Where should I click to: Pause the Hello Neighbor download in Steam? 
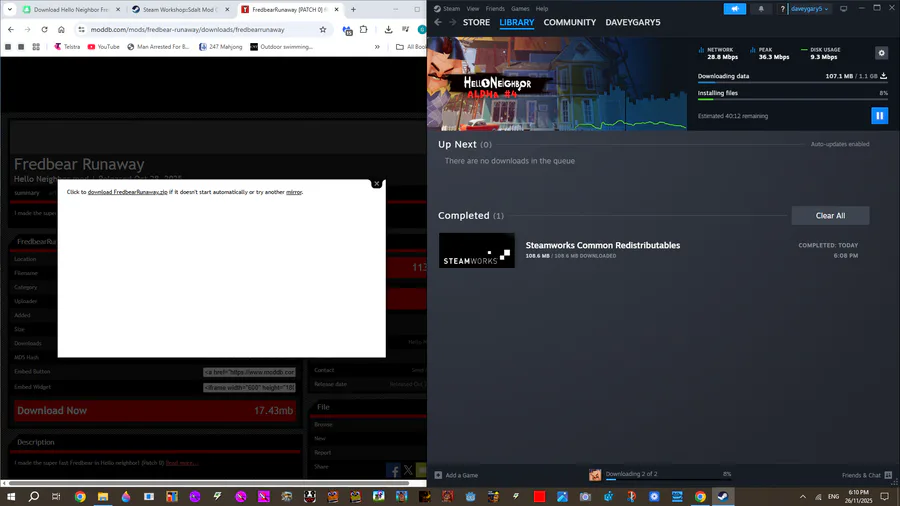pos(879,115)
